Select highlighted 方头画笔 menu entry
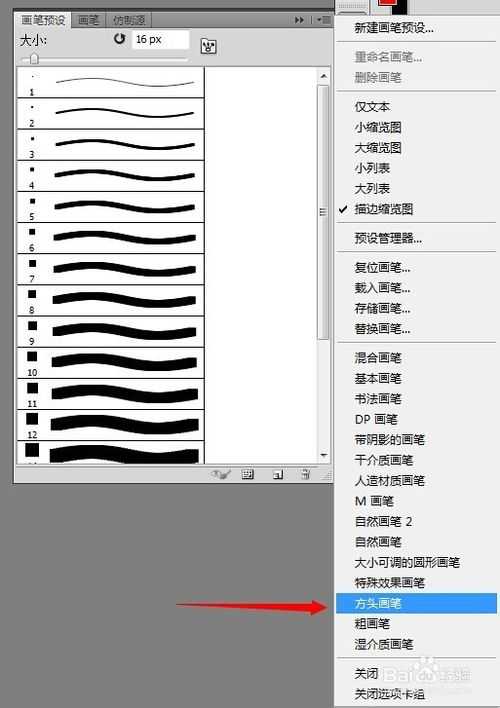 416,603
